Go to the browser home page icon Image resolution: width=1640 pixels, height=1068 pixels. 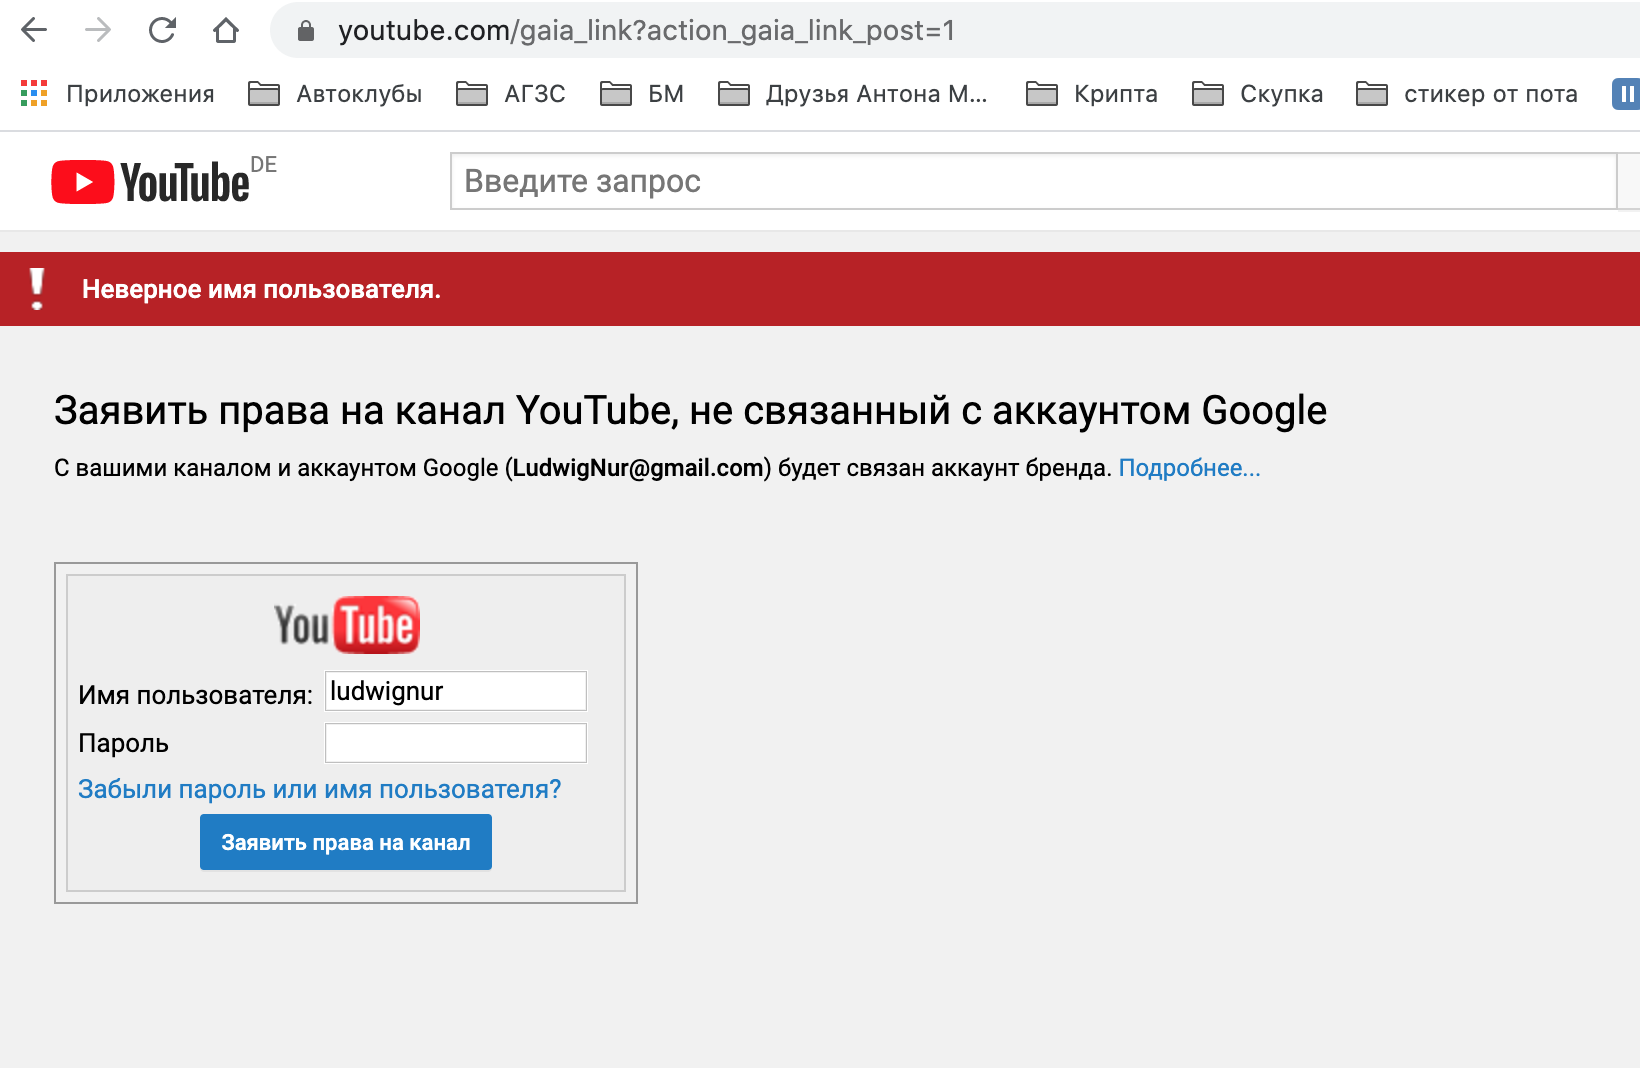pos(226,30)
